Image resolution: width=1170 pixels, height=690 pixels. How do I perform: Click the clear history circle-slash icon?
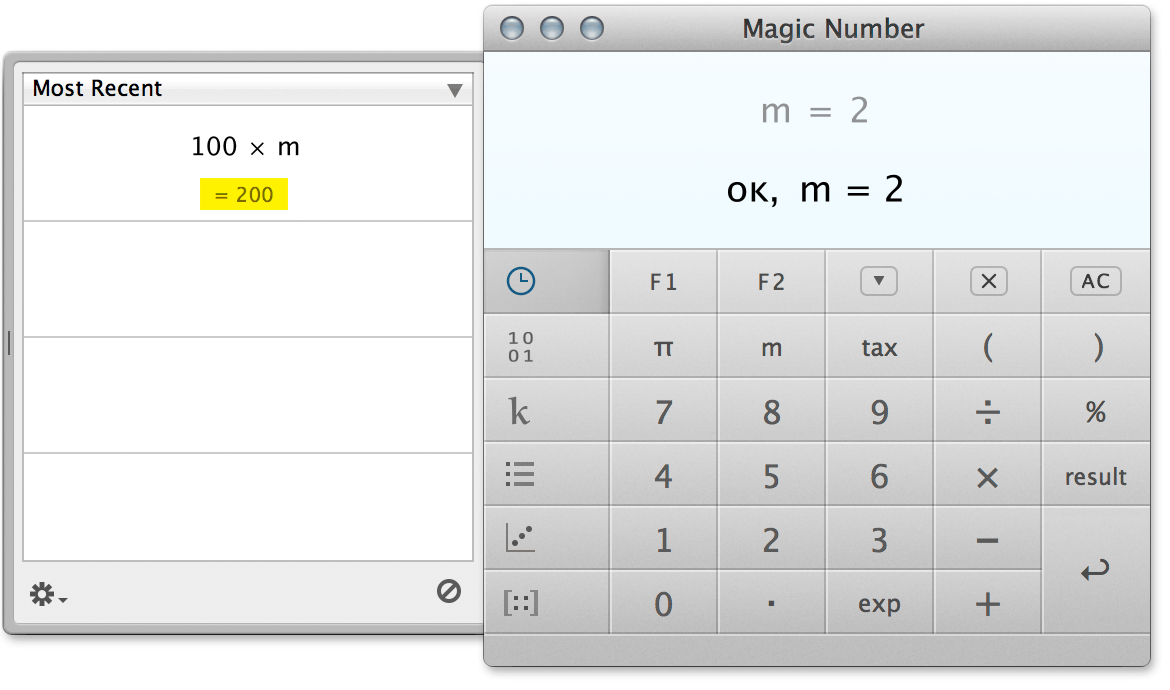(x=448, y=591)
